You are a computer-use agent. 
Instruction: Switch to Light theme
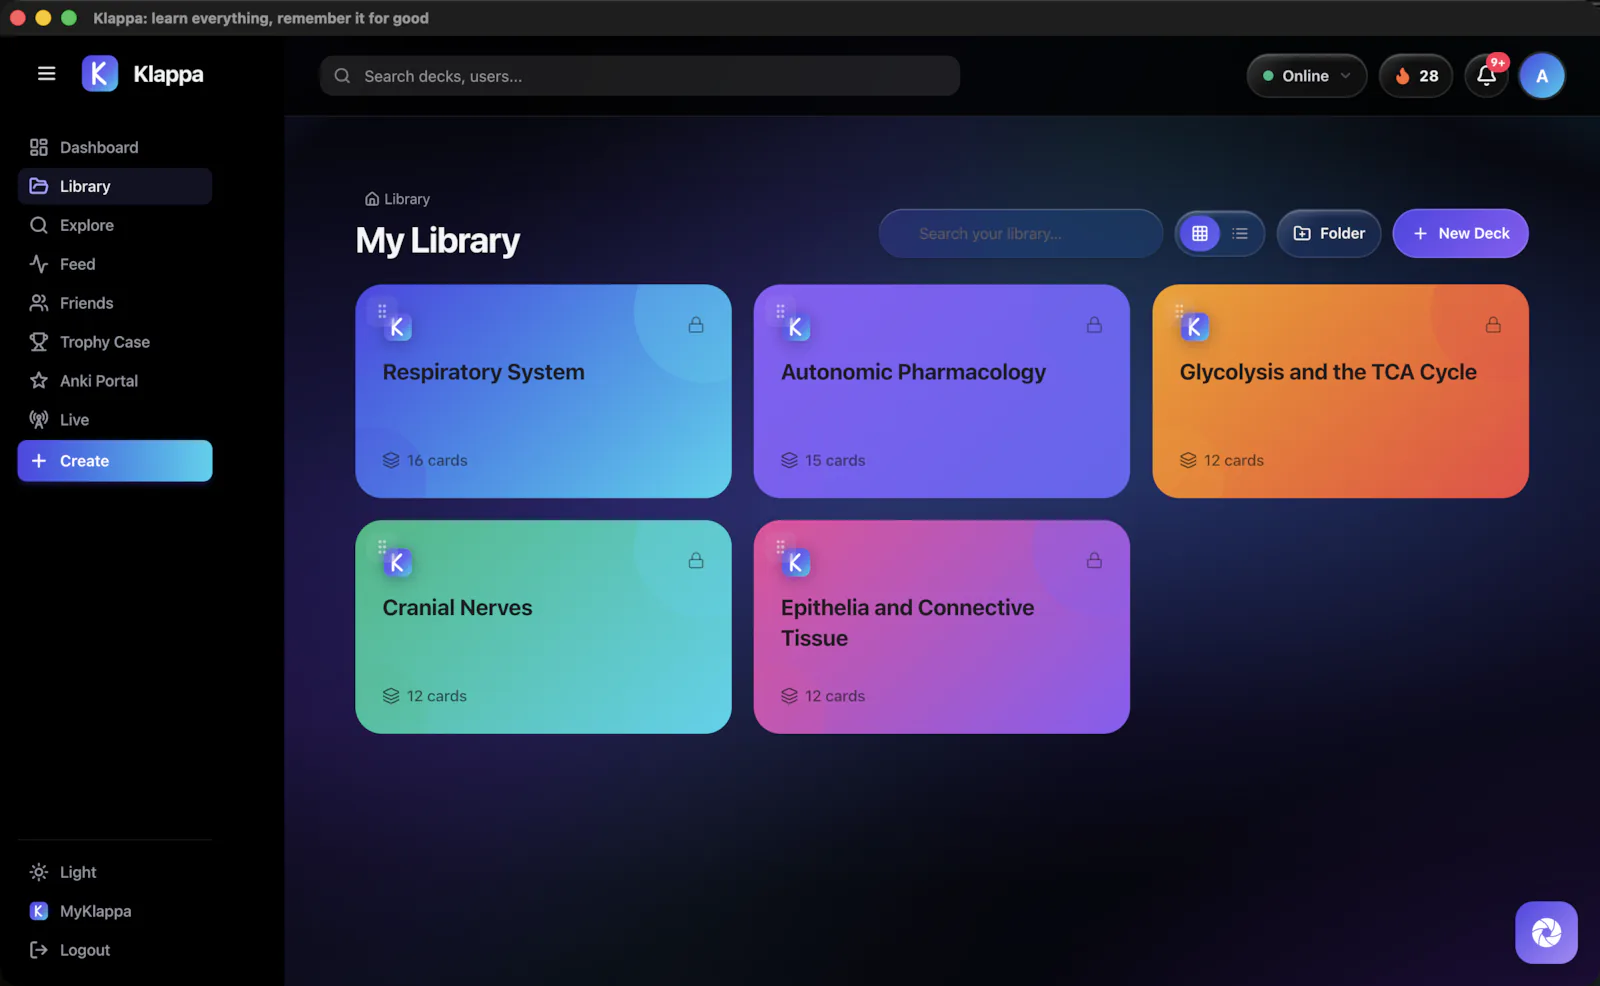tap(115, 872)
